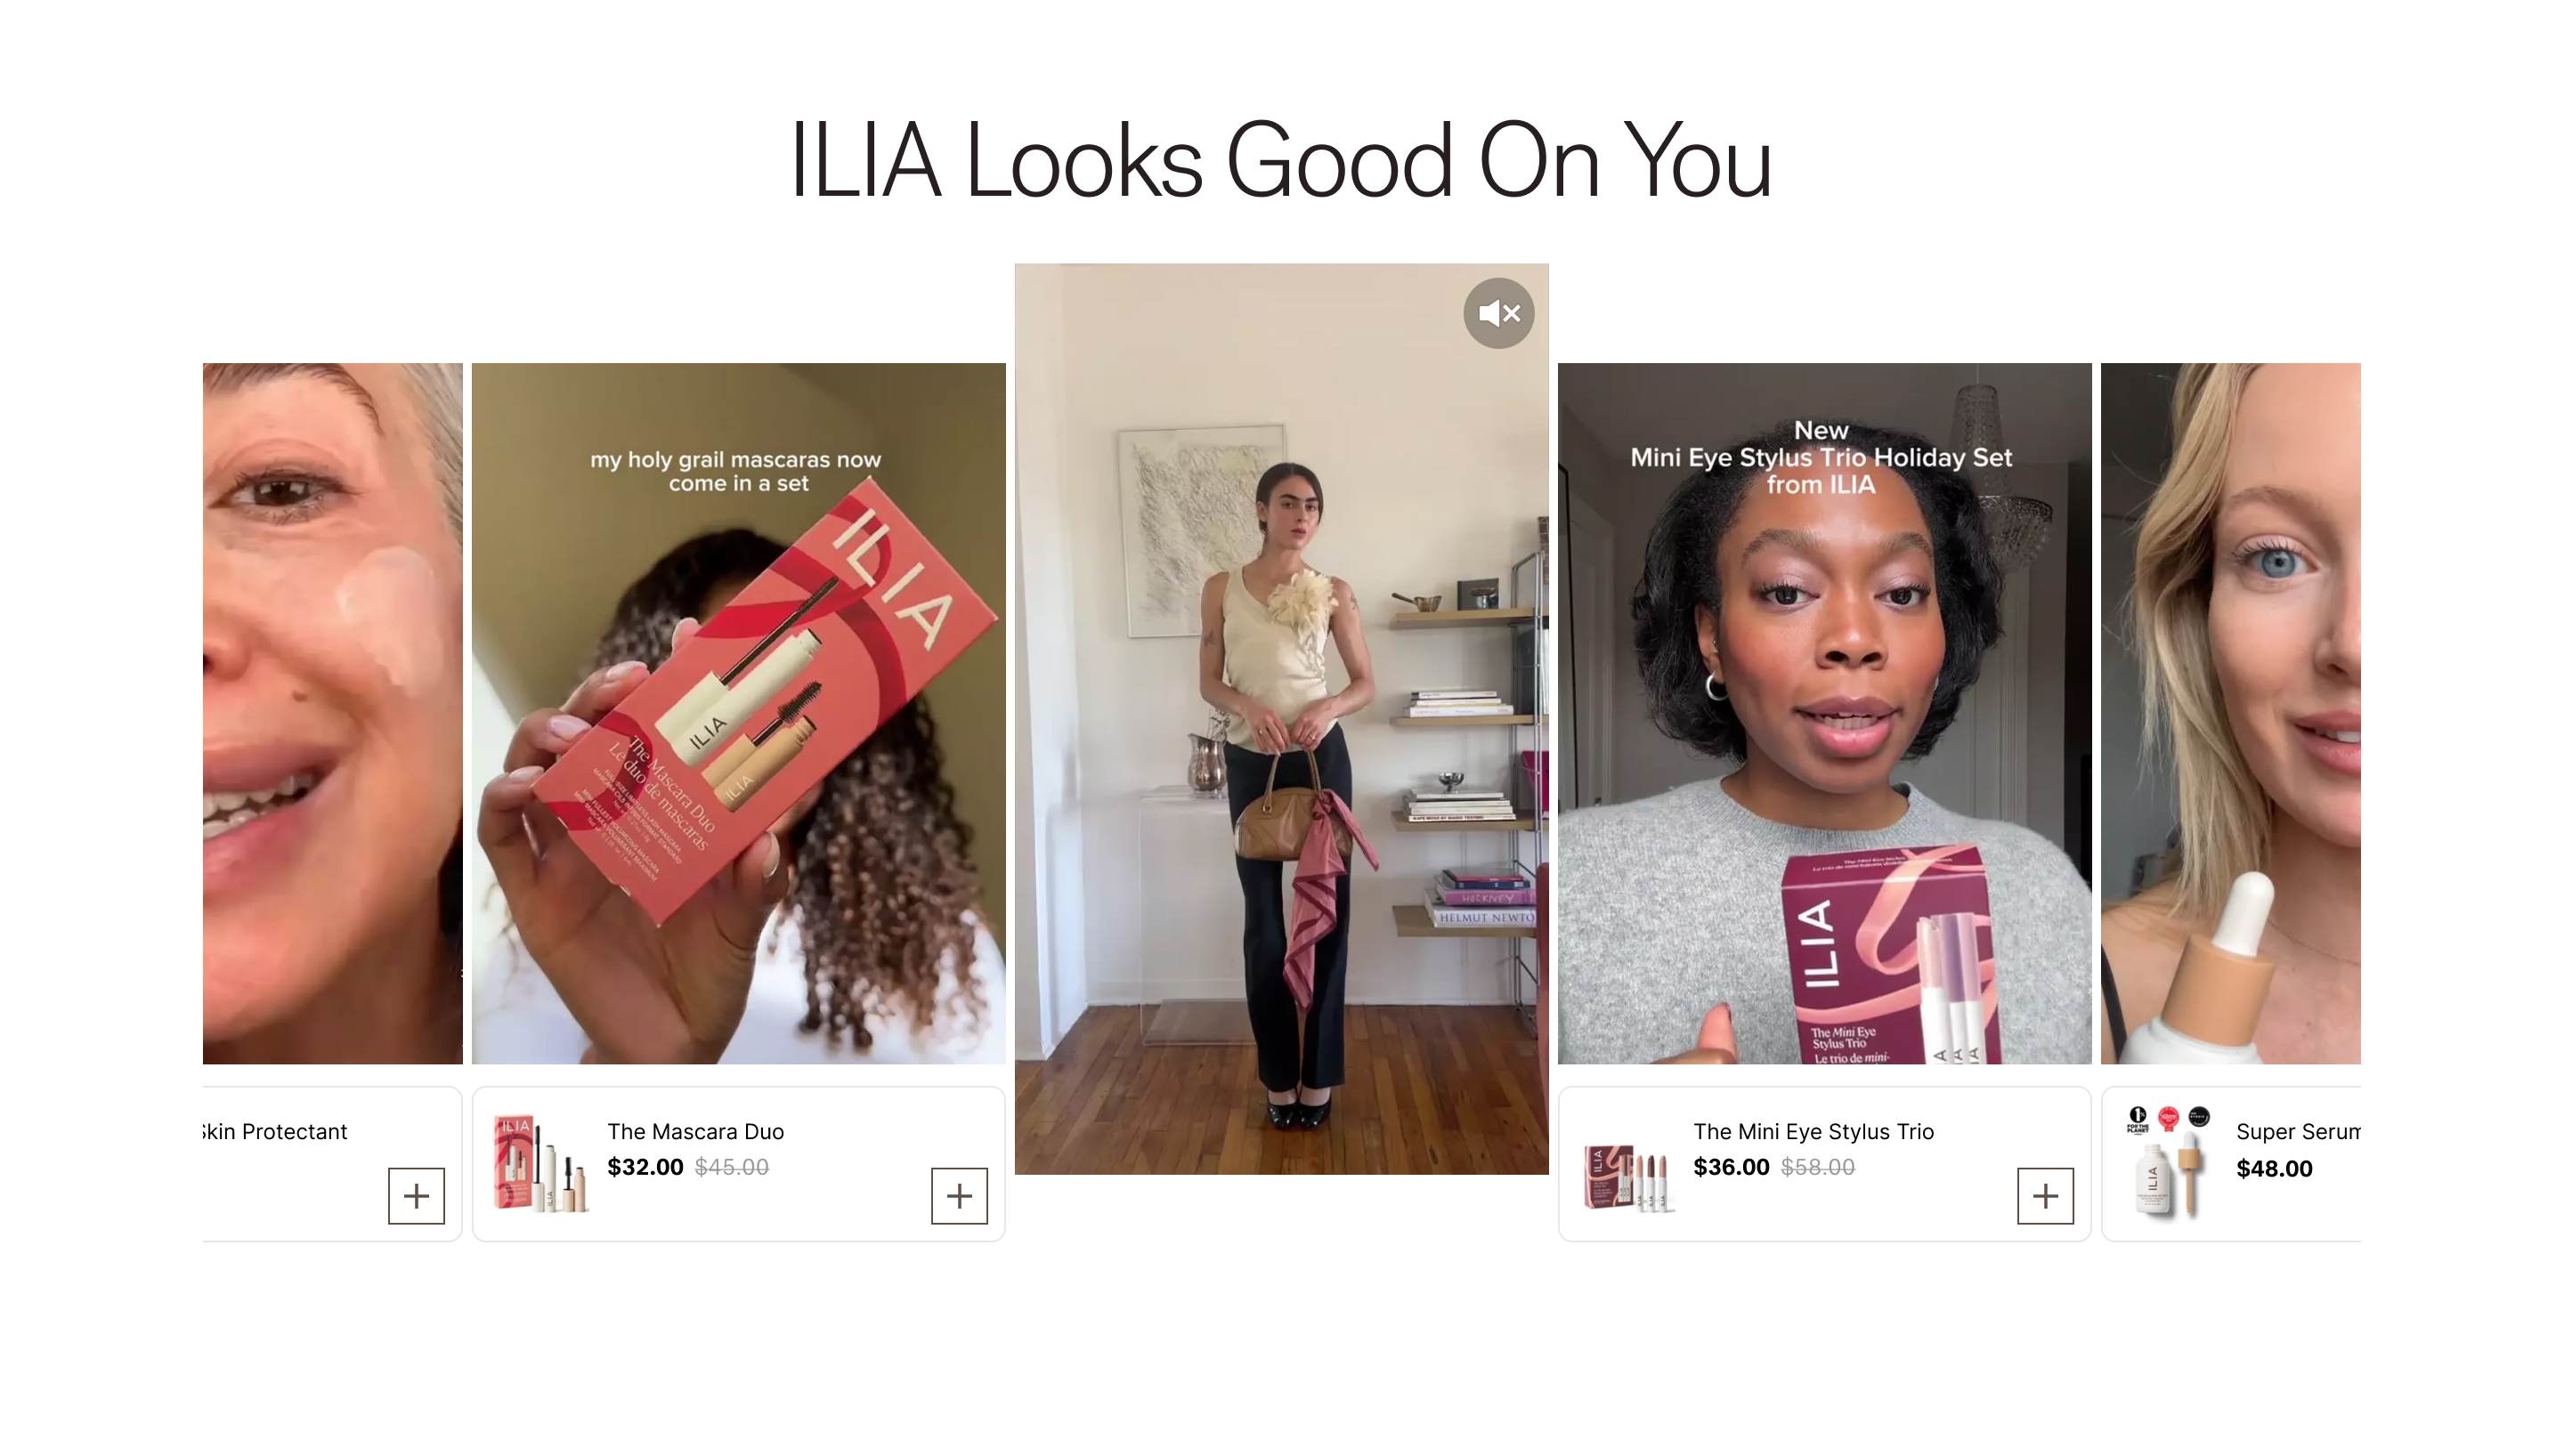The image size is (2564, 1456).
Task: Add the Skin Protectant product to bag
Action: pos(416,1195)
